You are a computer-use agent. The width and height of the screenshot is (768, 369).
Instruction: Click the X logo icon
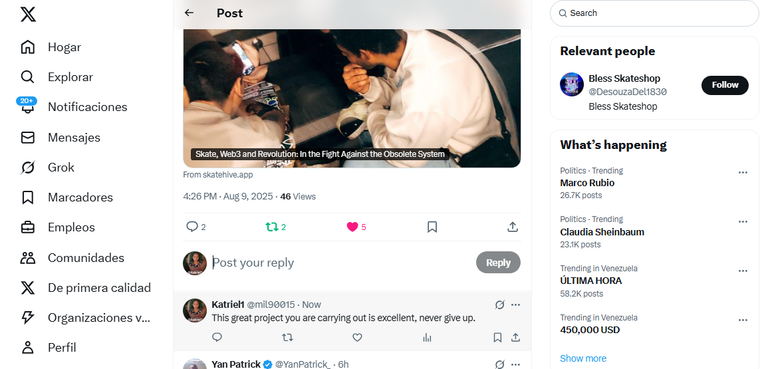pos(28,14)
